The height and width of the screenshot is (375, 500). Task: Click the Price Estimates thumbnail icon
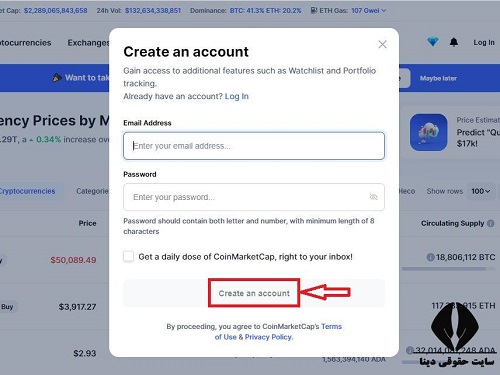click(429, 132)
